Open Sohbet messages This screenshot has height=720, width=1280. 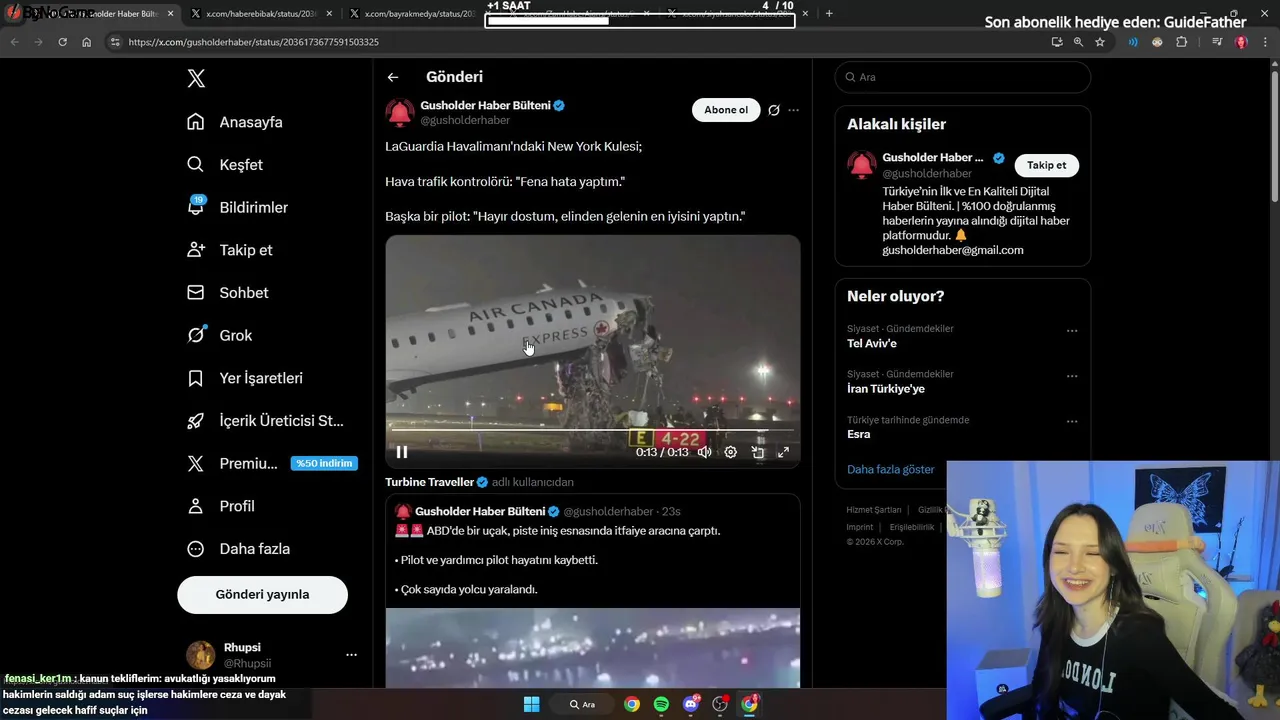[x=228, y=293]
